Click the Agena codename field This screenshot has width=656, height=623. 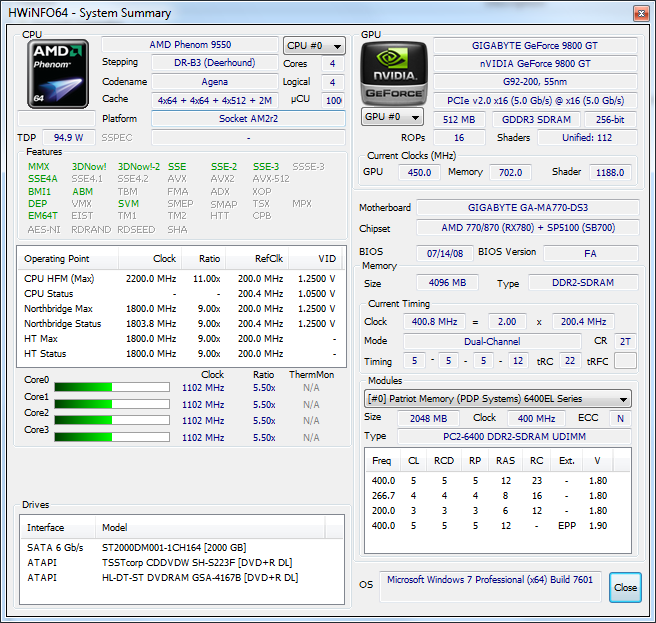215,82
